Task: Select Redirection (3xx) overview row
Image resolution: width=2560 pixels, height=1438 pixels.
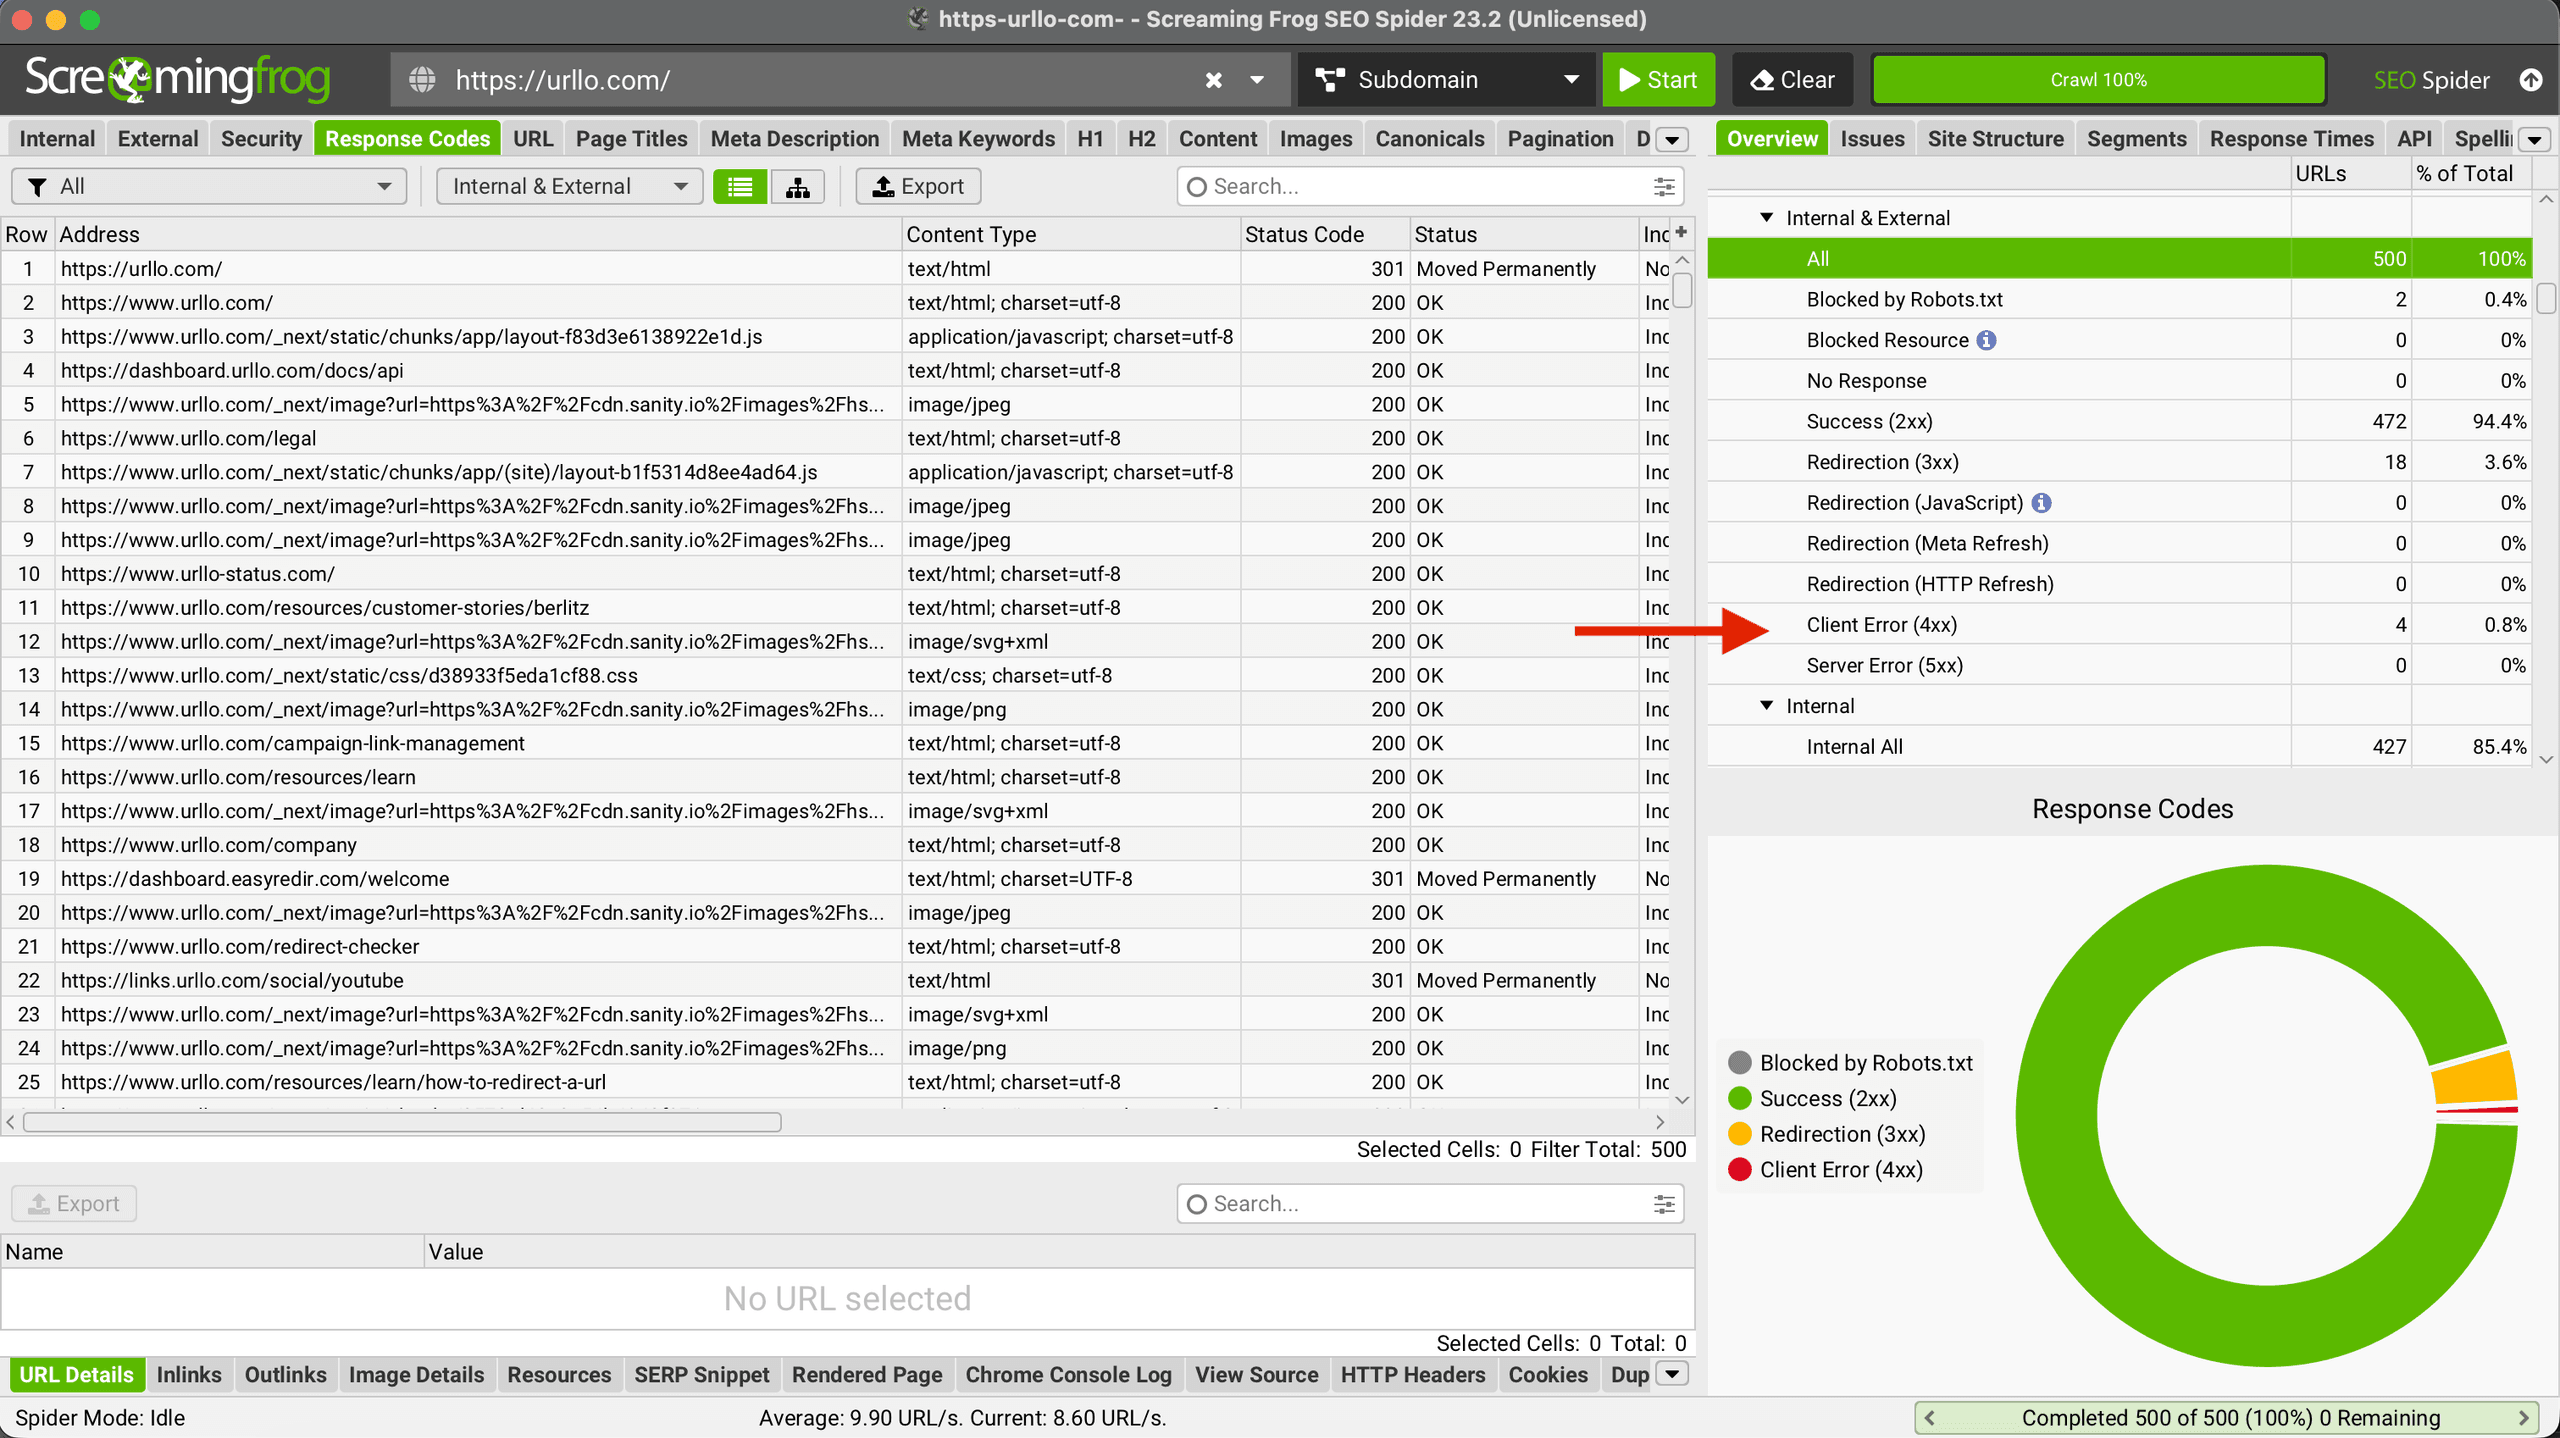Action: (x=2119, y=462)
